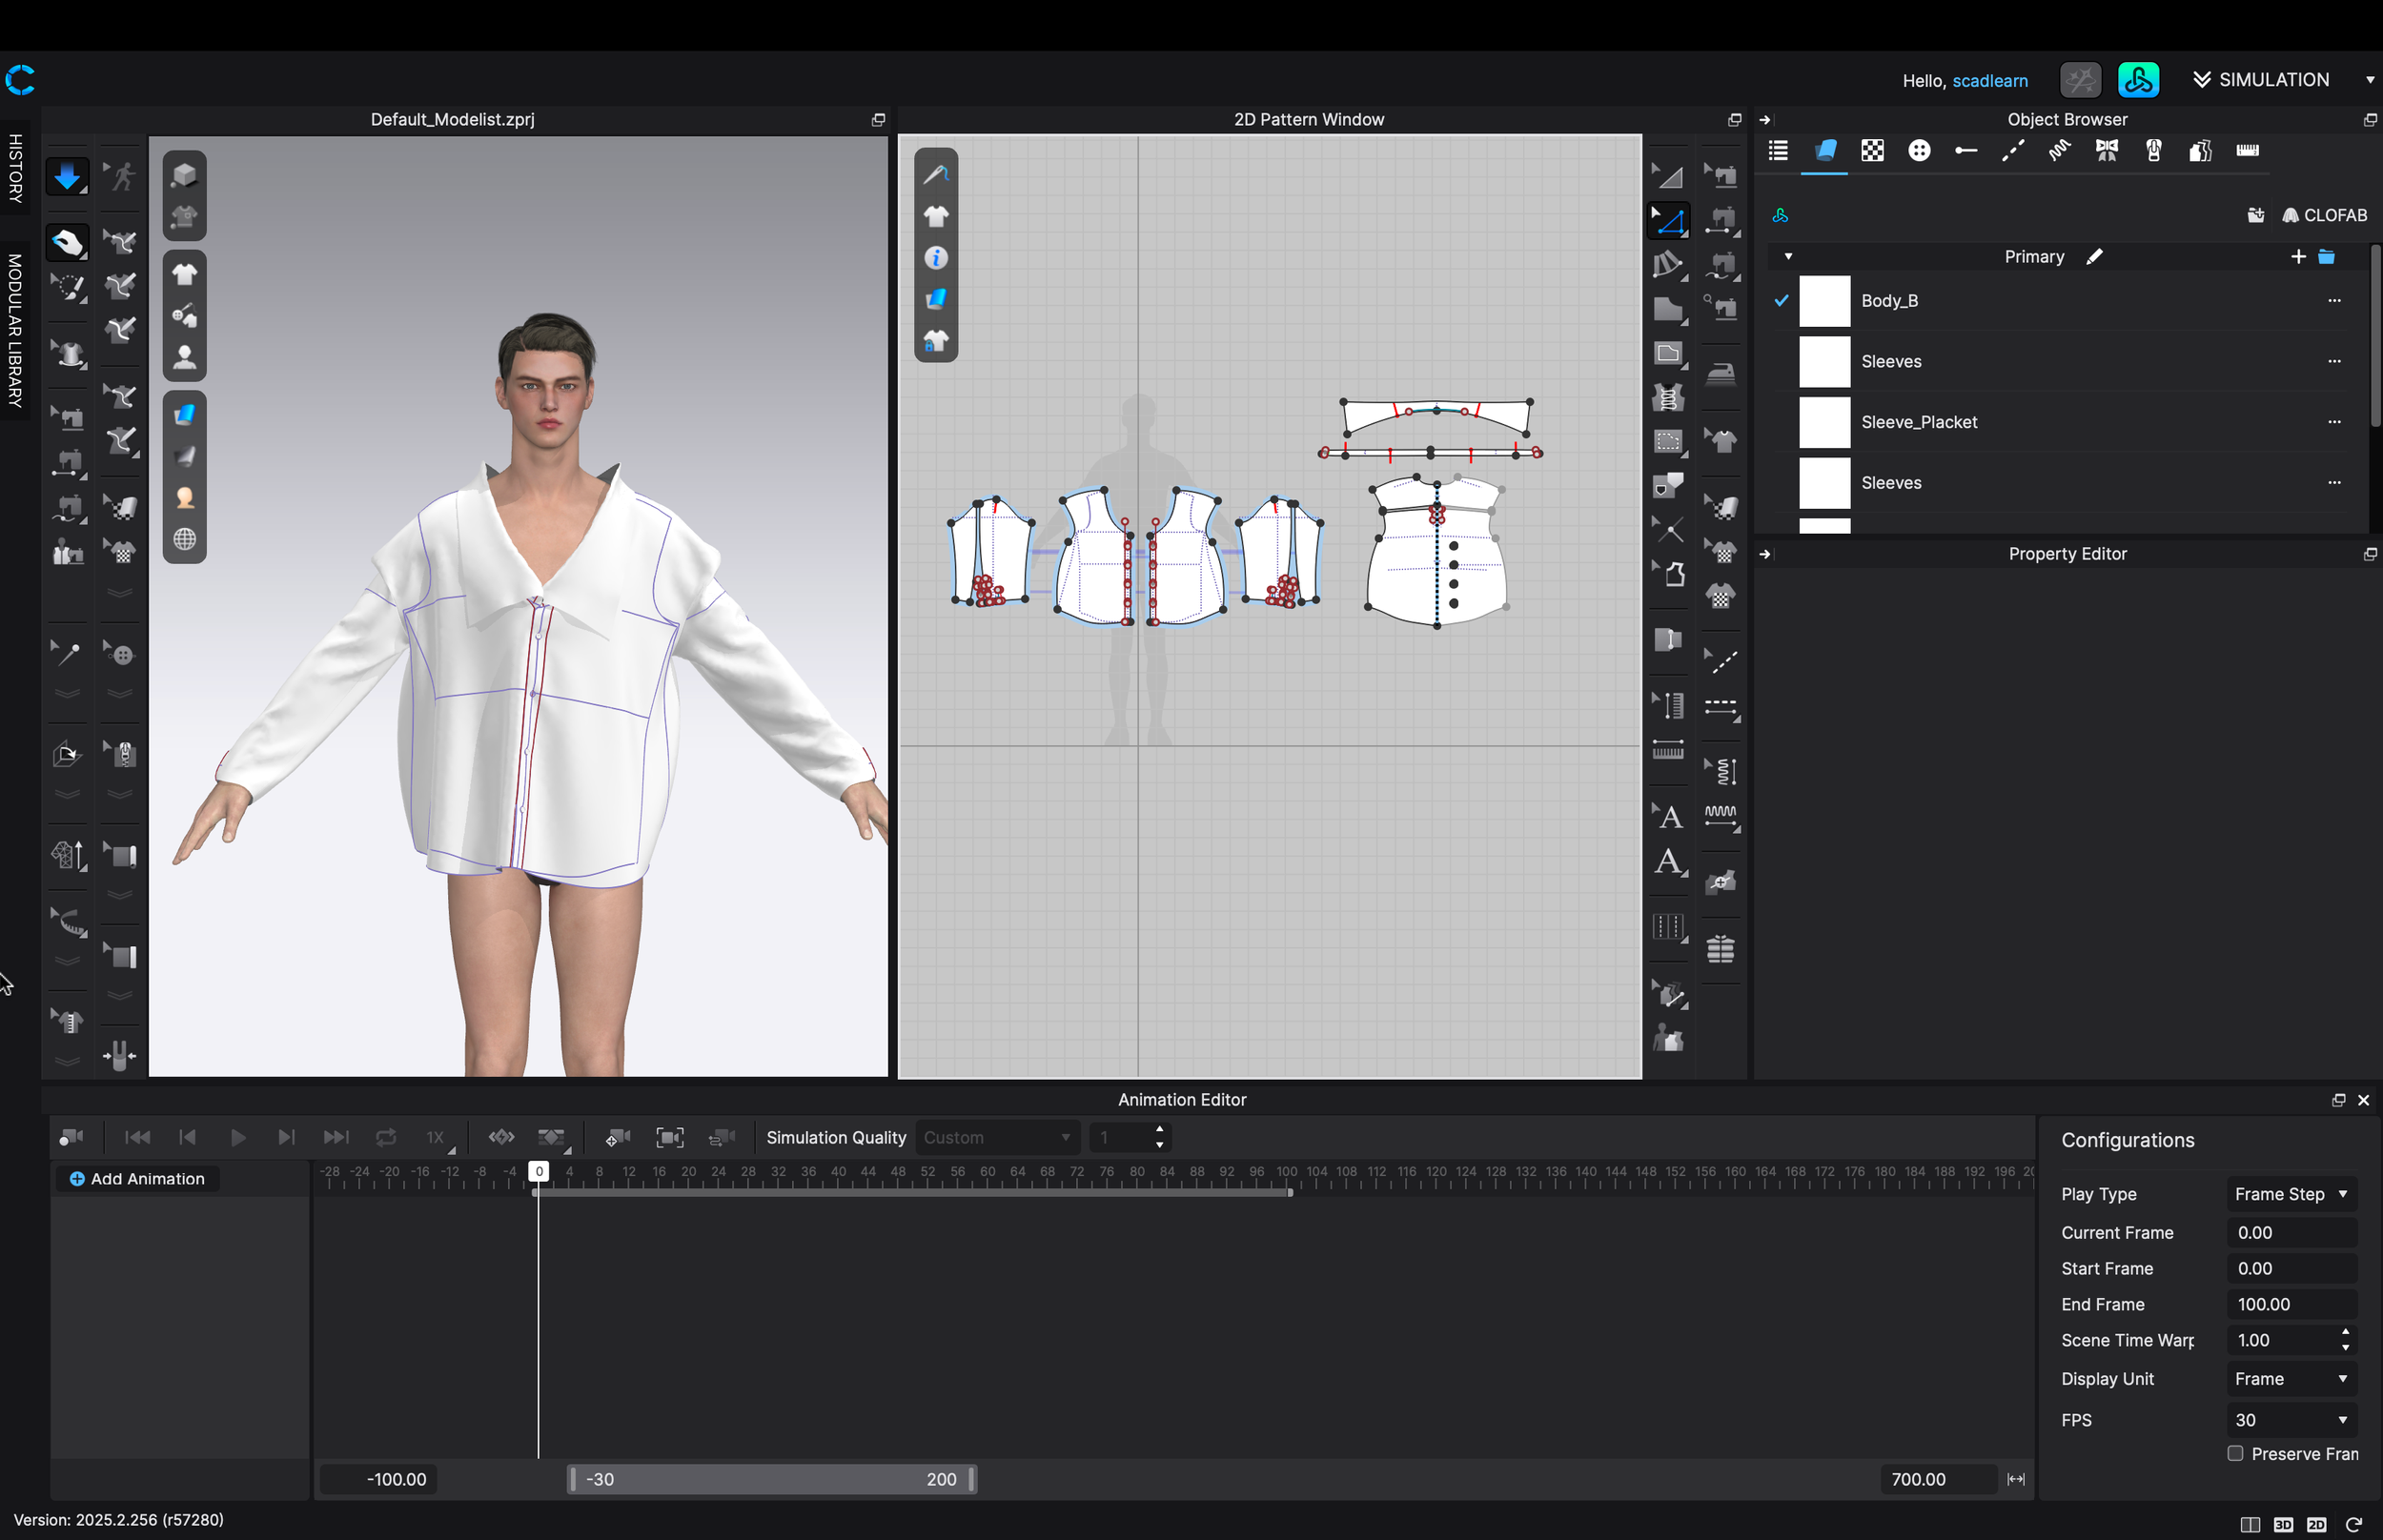This screenshot has height=1540, width=2383.
Task: Open the Play Type Frame Step dropdown
Action: click(x=2290, y=1194)
